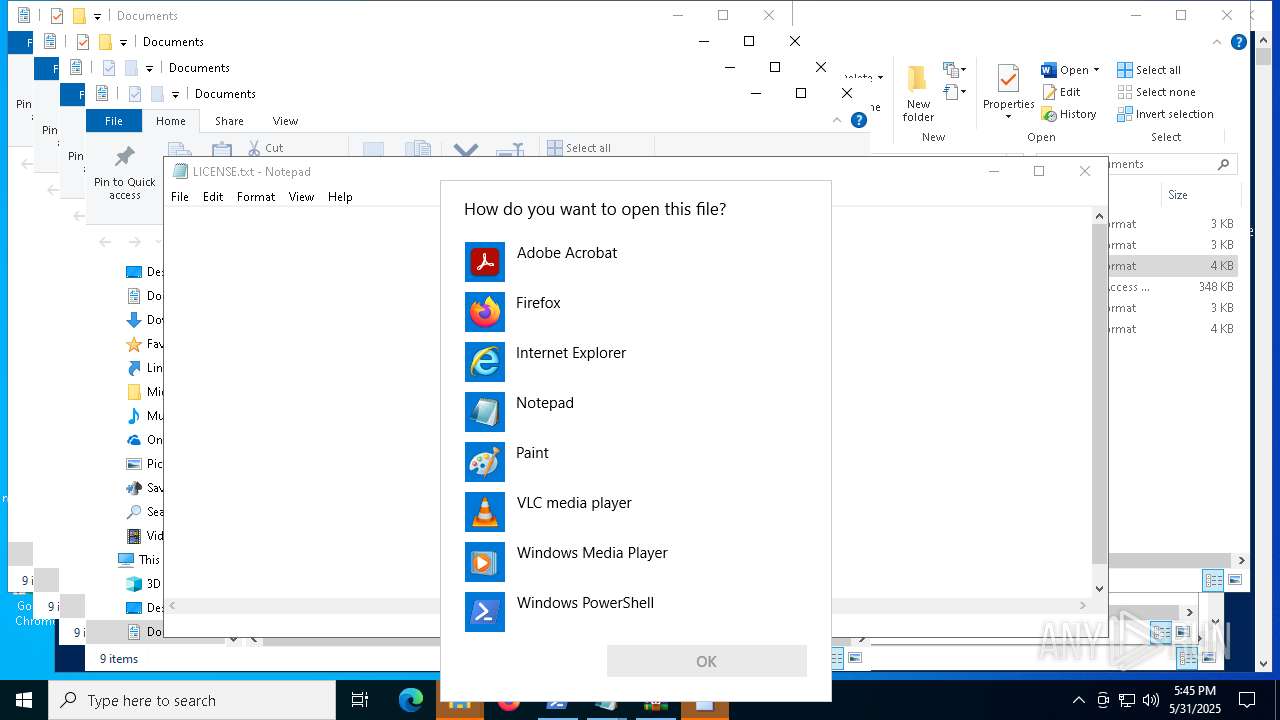1280x720 pixels.
Task: Switch to details view in back Explorer
Action: pyautogui.click(x=1213, y=580)
